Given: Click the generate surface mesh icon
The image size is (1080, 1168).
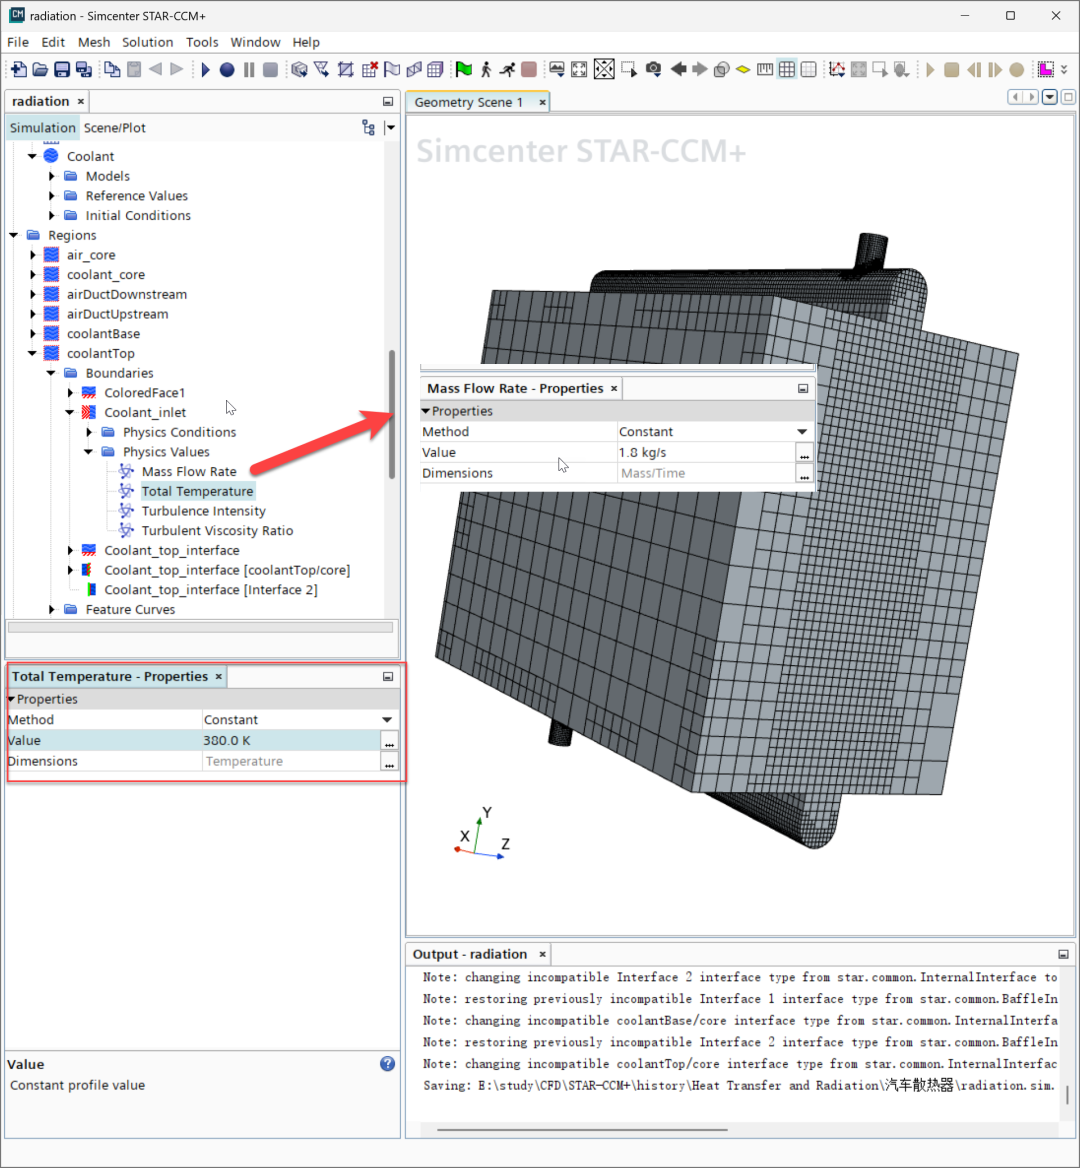Looking at the screenshot, I should coord(414,69).
